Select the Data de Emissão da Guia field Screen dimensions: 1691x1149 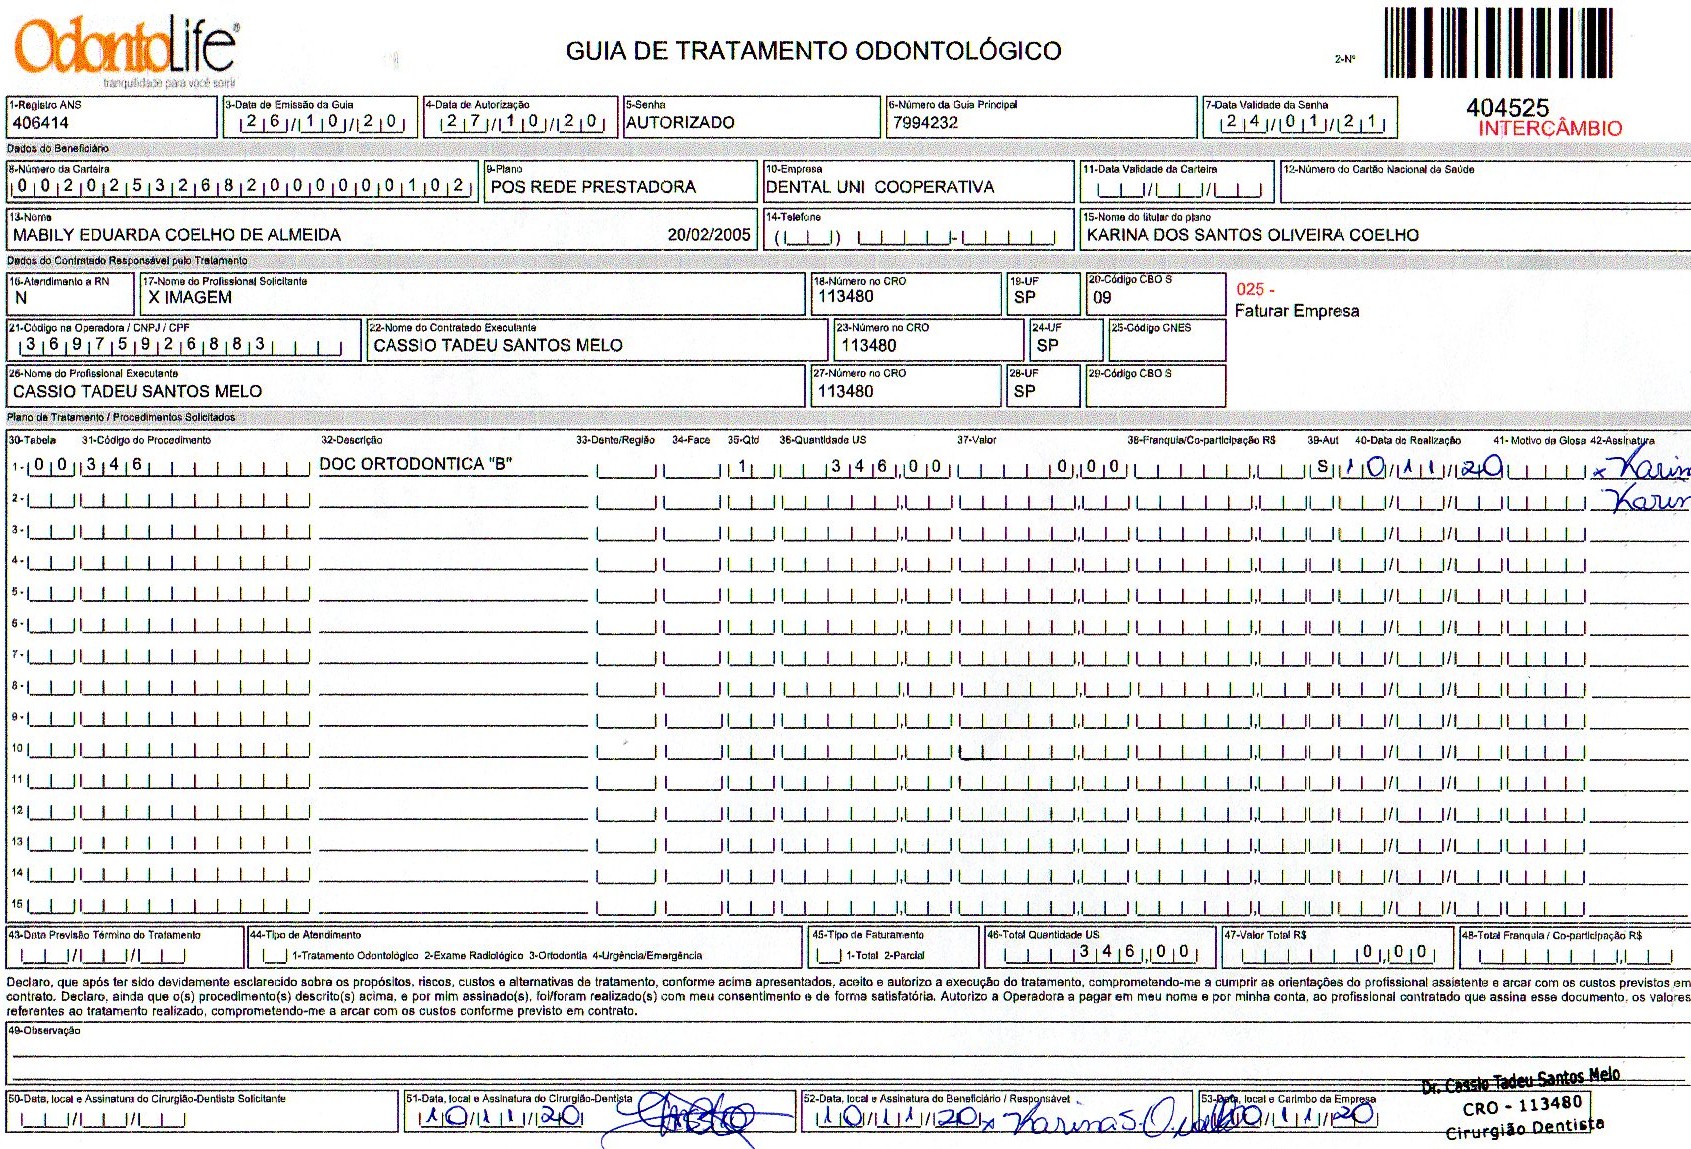[320, 116]
